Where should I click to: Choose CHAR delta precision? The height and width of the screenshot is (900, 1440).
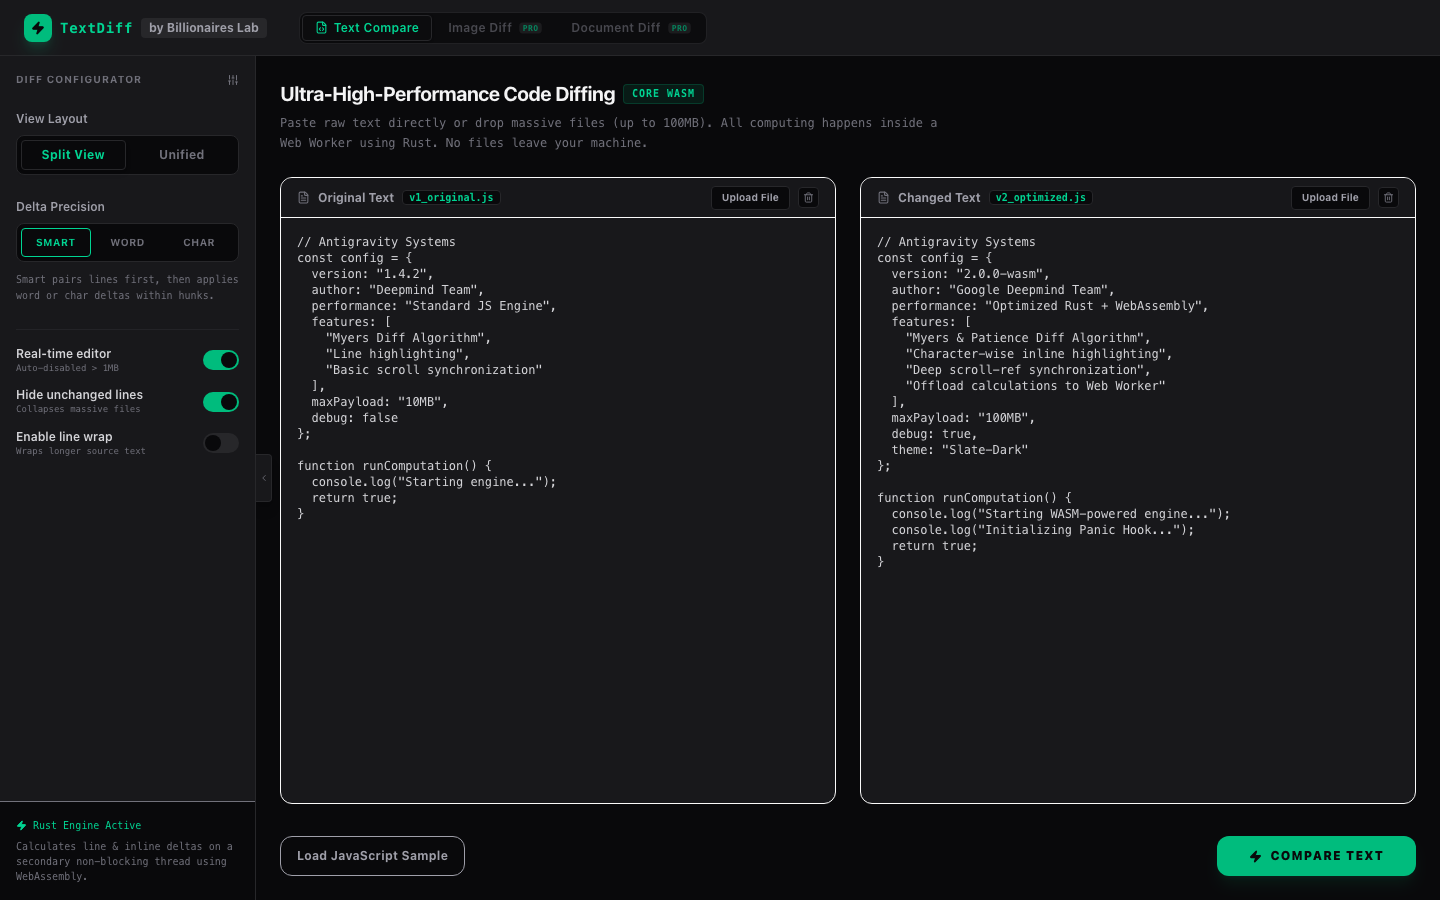(x=199, y=243)
